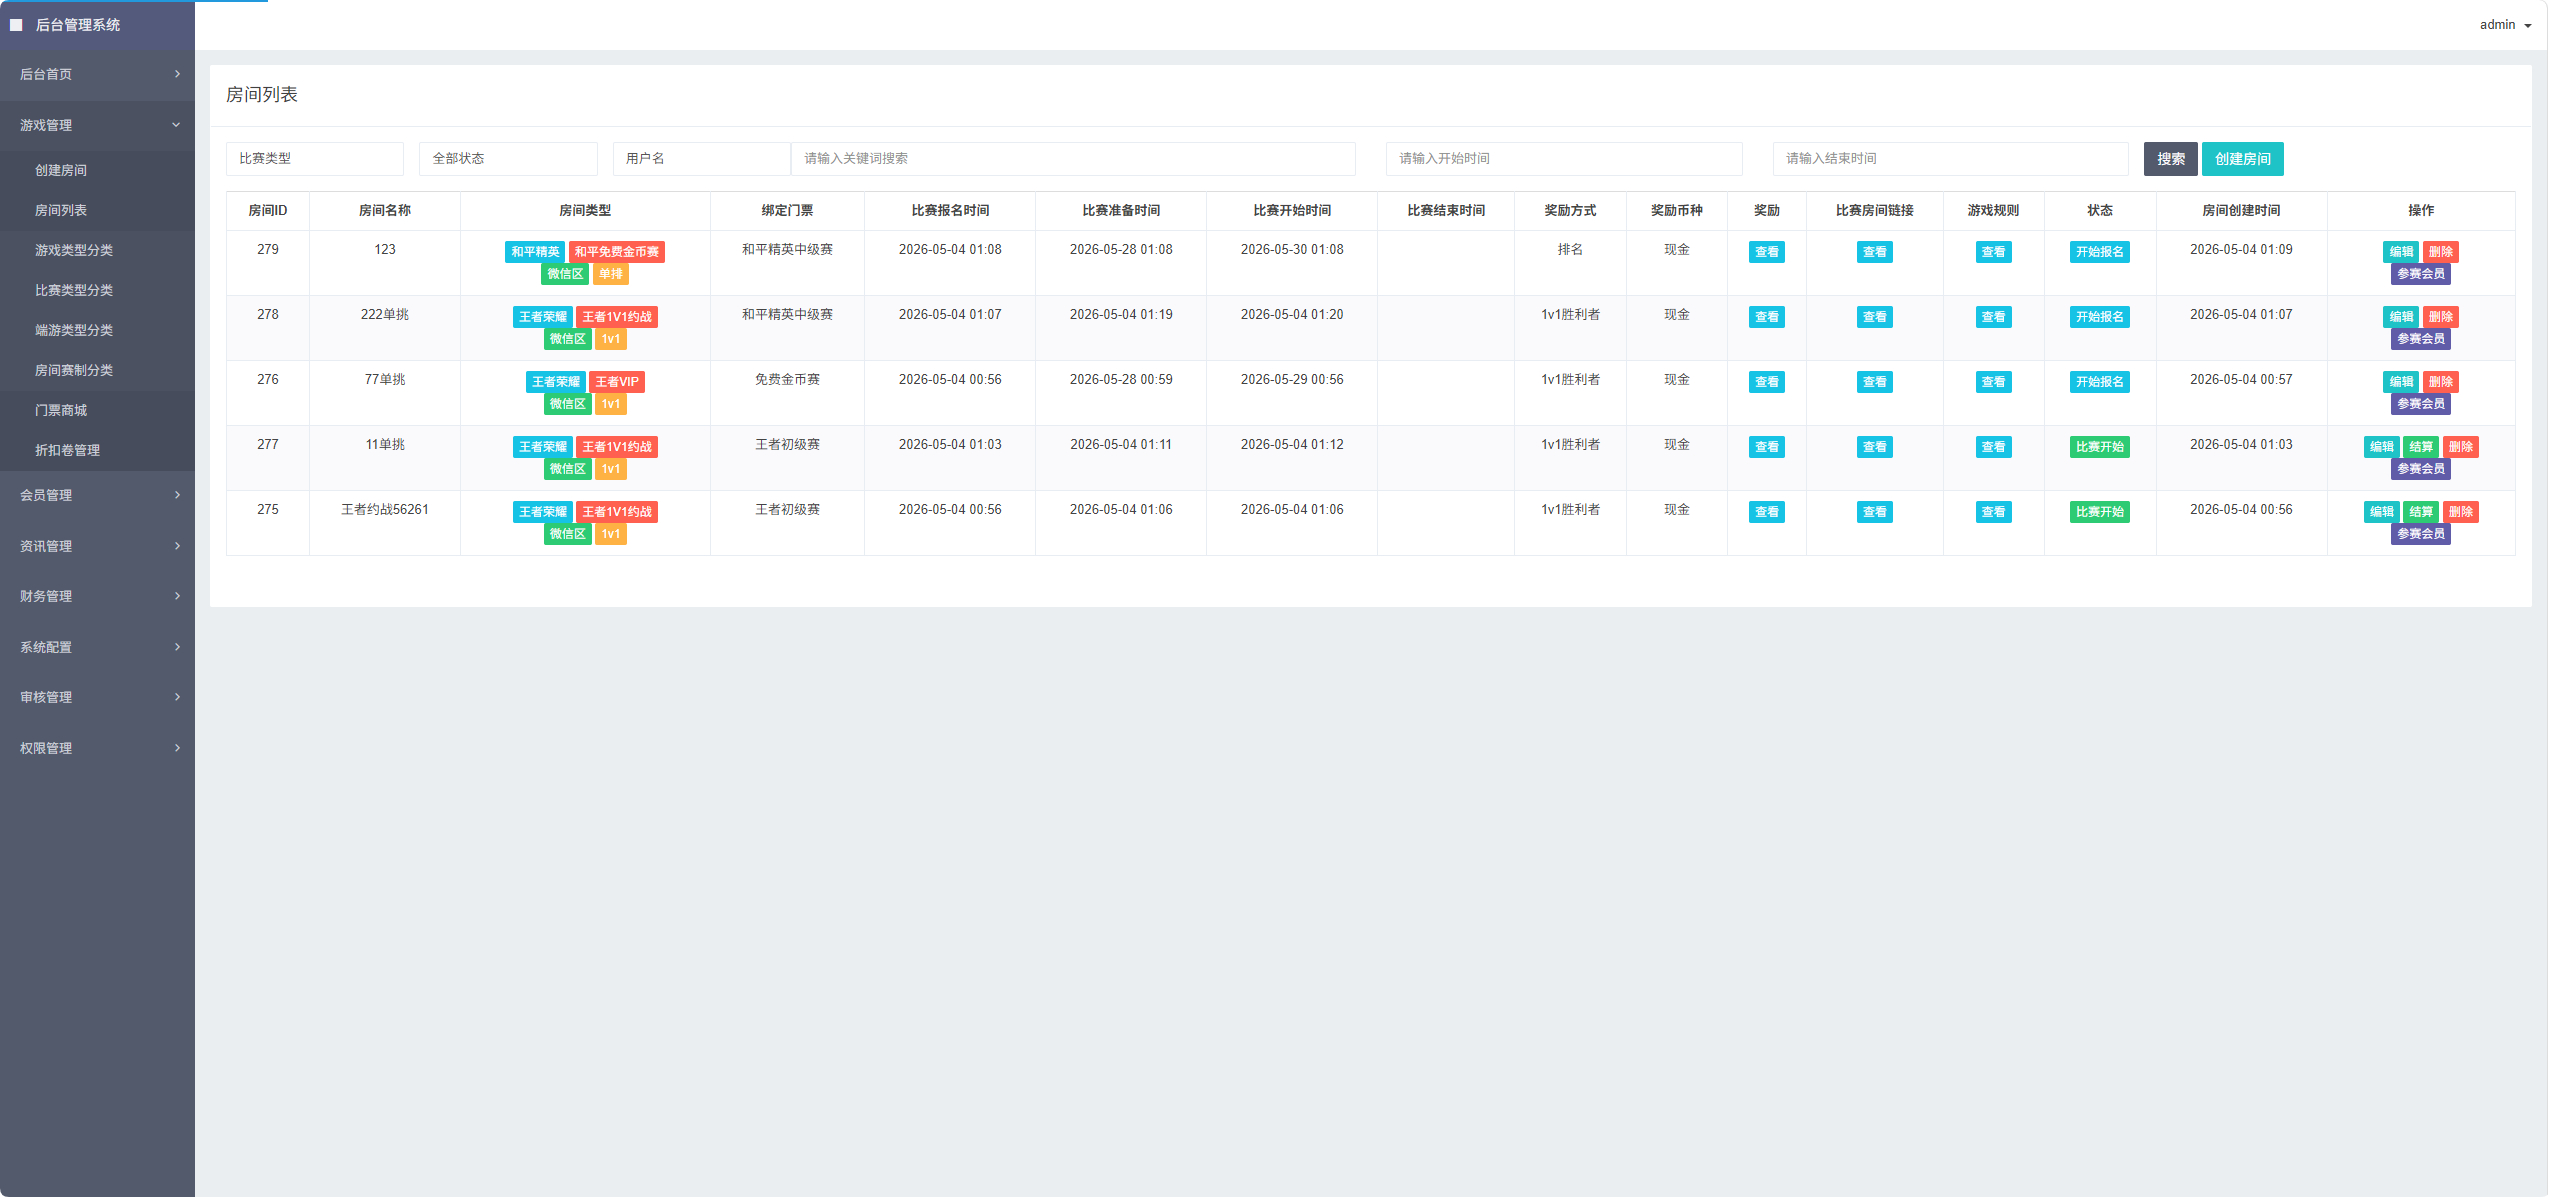
Task: Click the square icon beside 后台管理系统
Action: point(16,25)
